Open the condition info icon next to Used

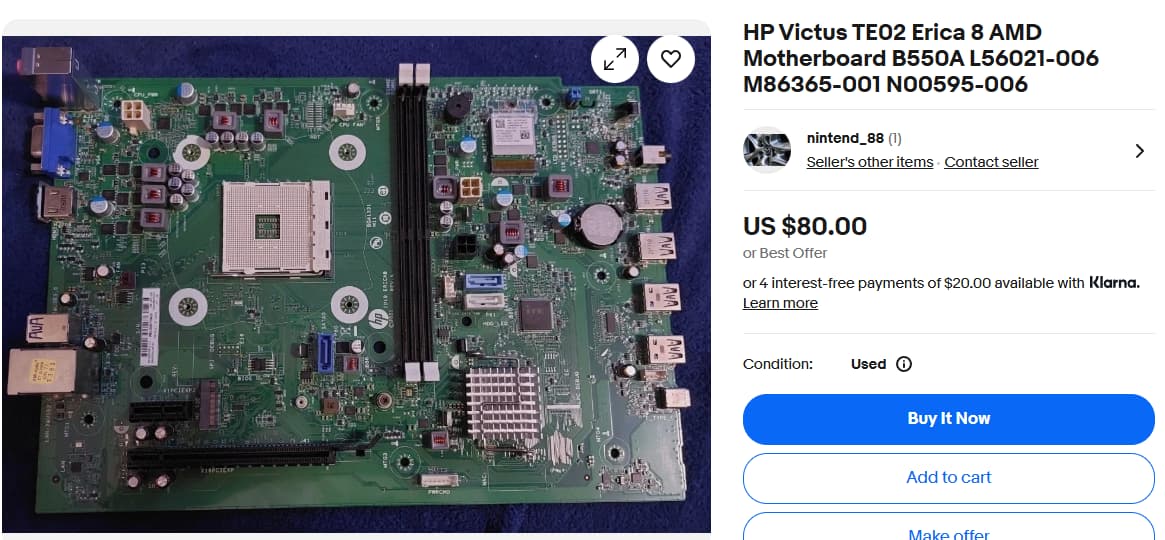903,364
